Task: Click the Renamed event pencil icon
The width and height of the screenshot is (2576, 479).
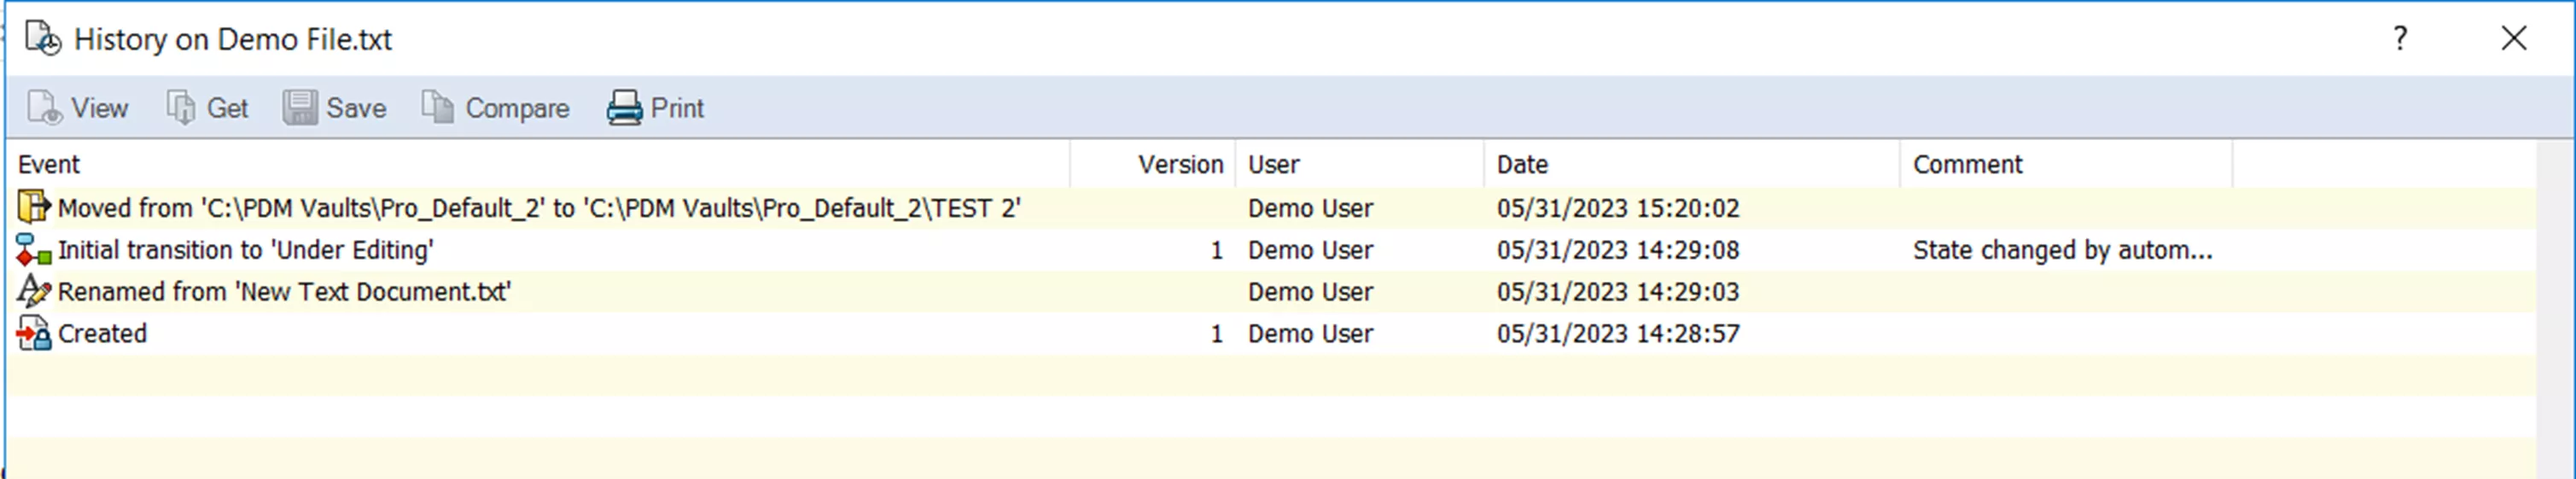Action: pyautogui.click(x=33, y=291)
